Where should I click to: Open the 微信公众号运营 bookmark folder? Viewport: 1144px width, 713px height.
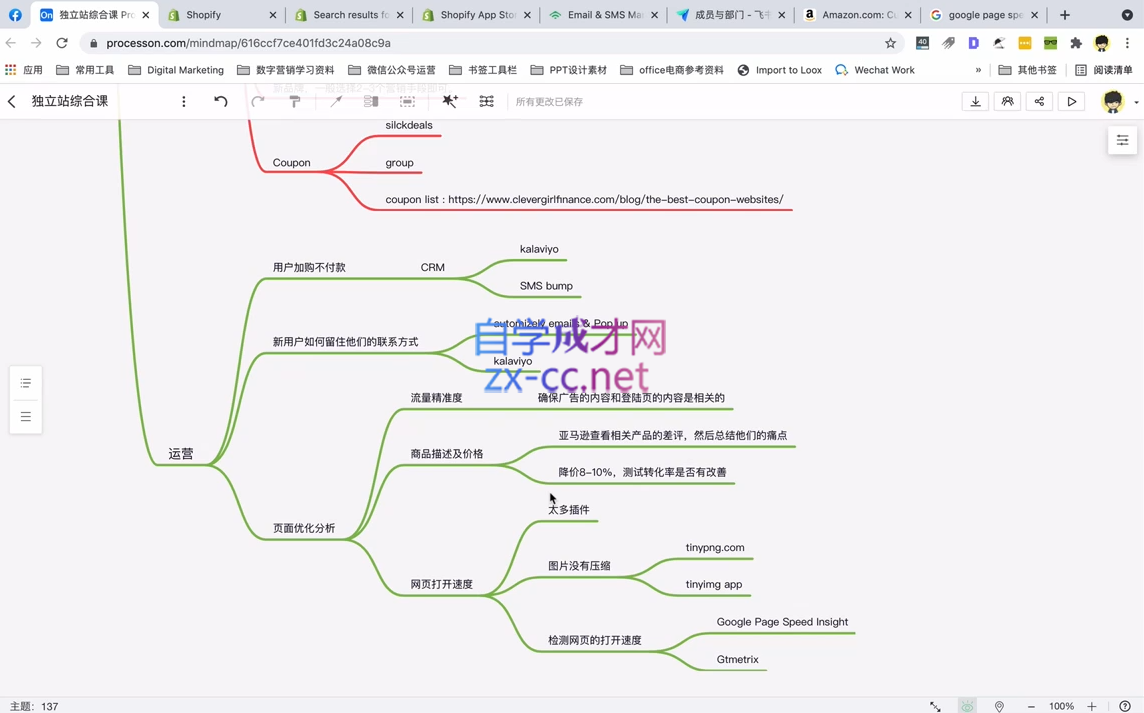[392, 70]
